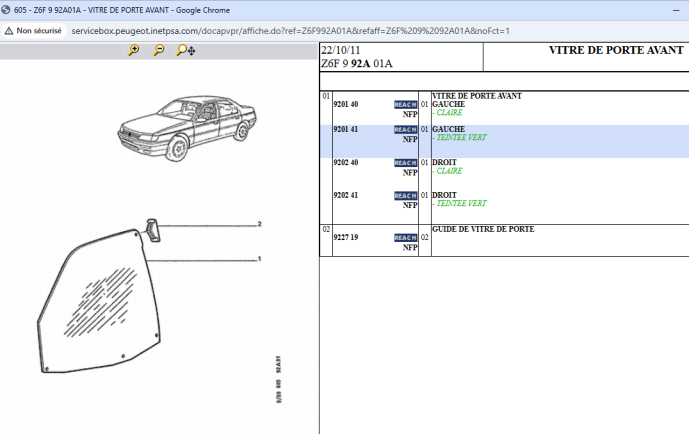The width and height of the screenshot is (689, 434).
Task: Click the zoom in magnifier icon
Action: (134, 50)
